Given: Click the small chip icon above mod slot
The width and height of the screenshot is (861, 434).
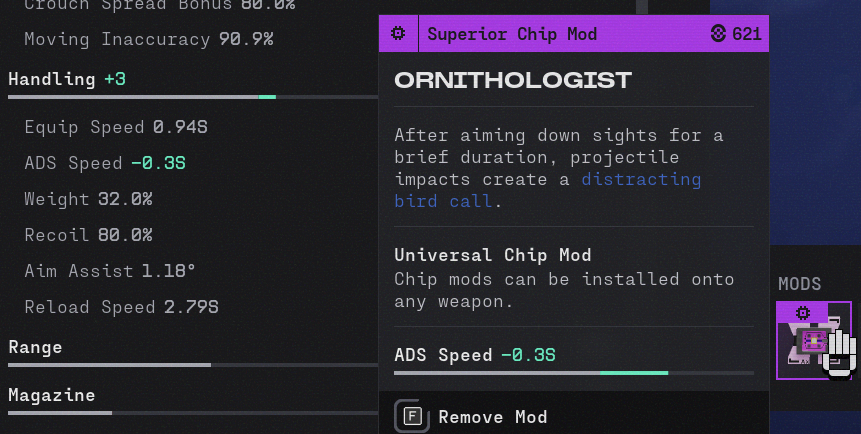Looking at the screenshot, I should click(x=803, y=313).
